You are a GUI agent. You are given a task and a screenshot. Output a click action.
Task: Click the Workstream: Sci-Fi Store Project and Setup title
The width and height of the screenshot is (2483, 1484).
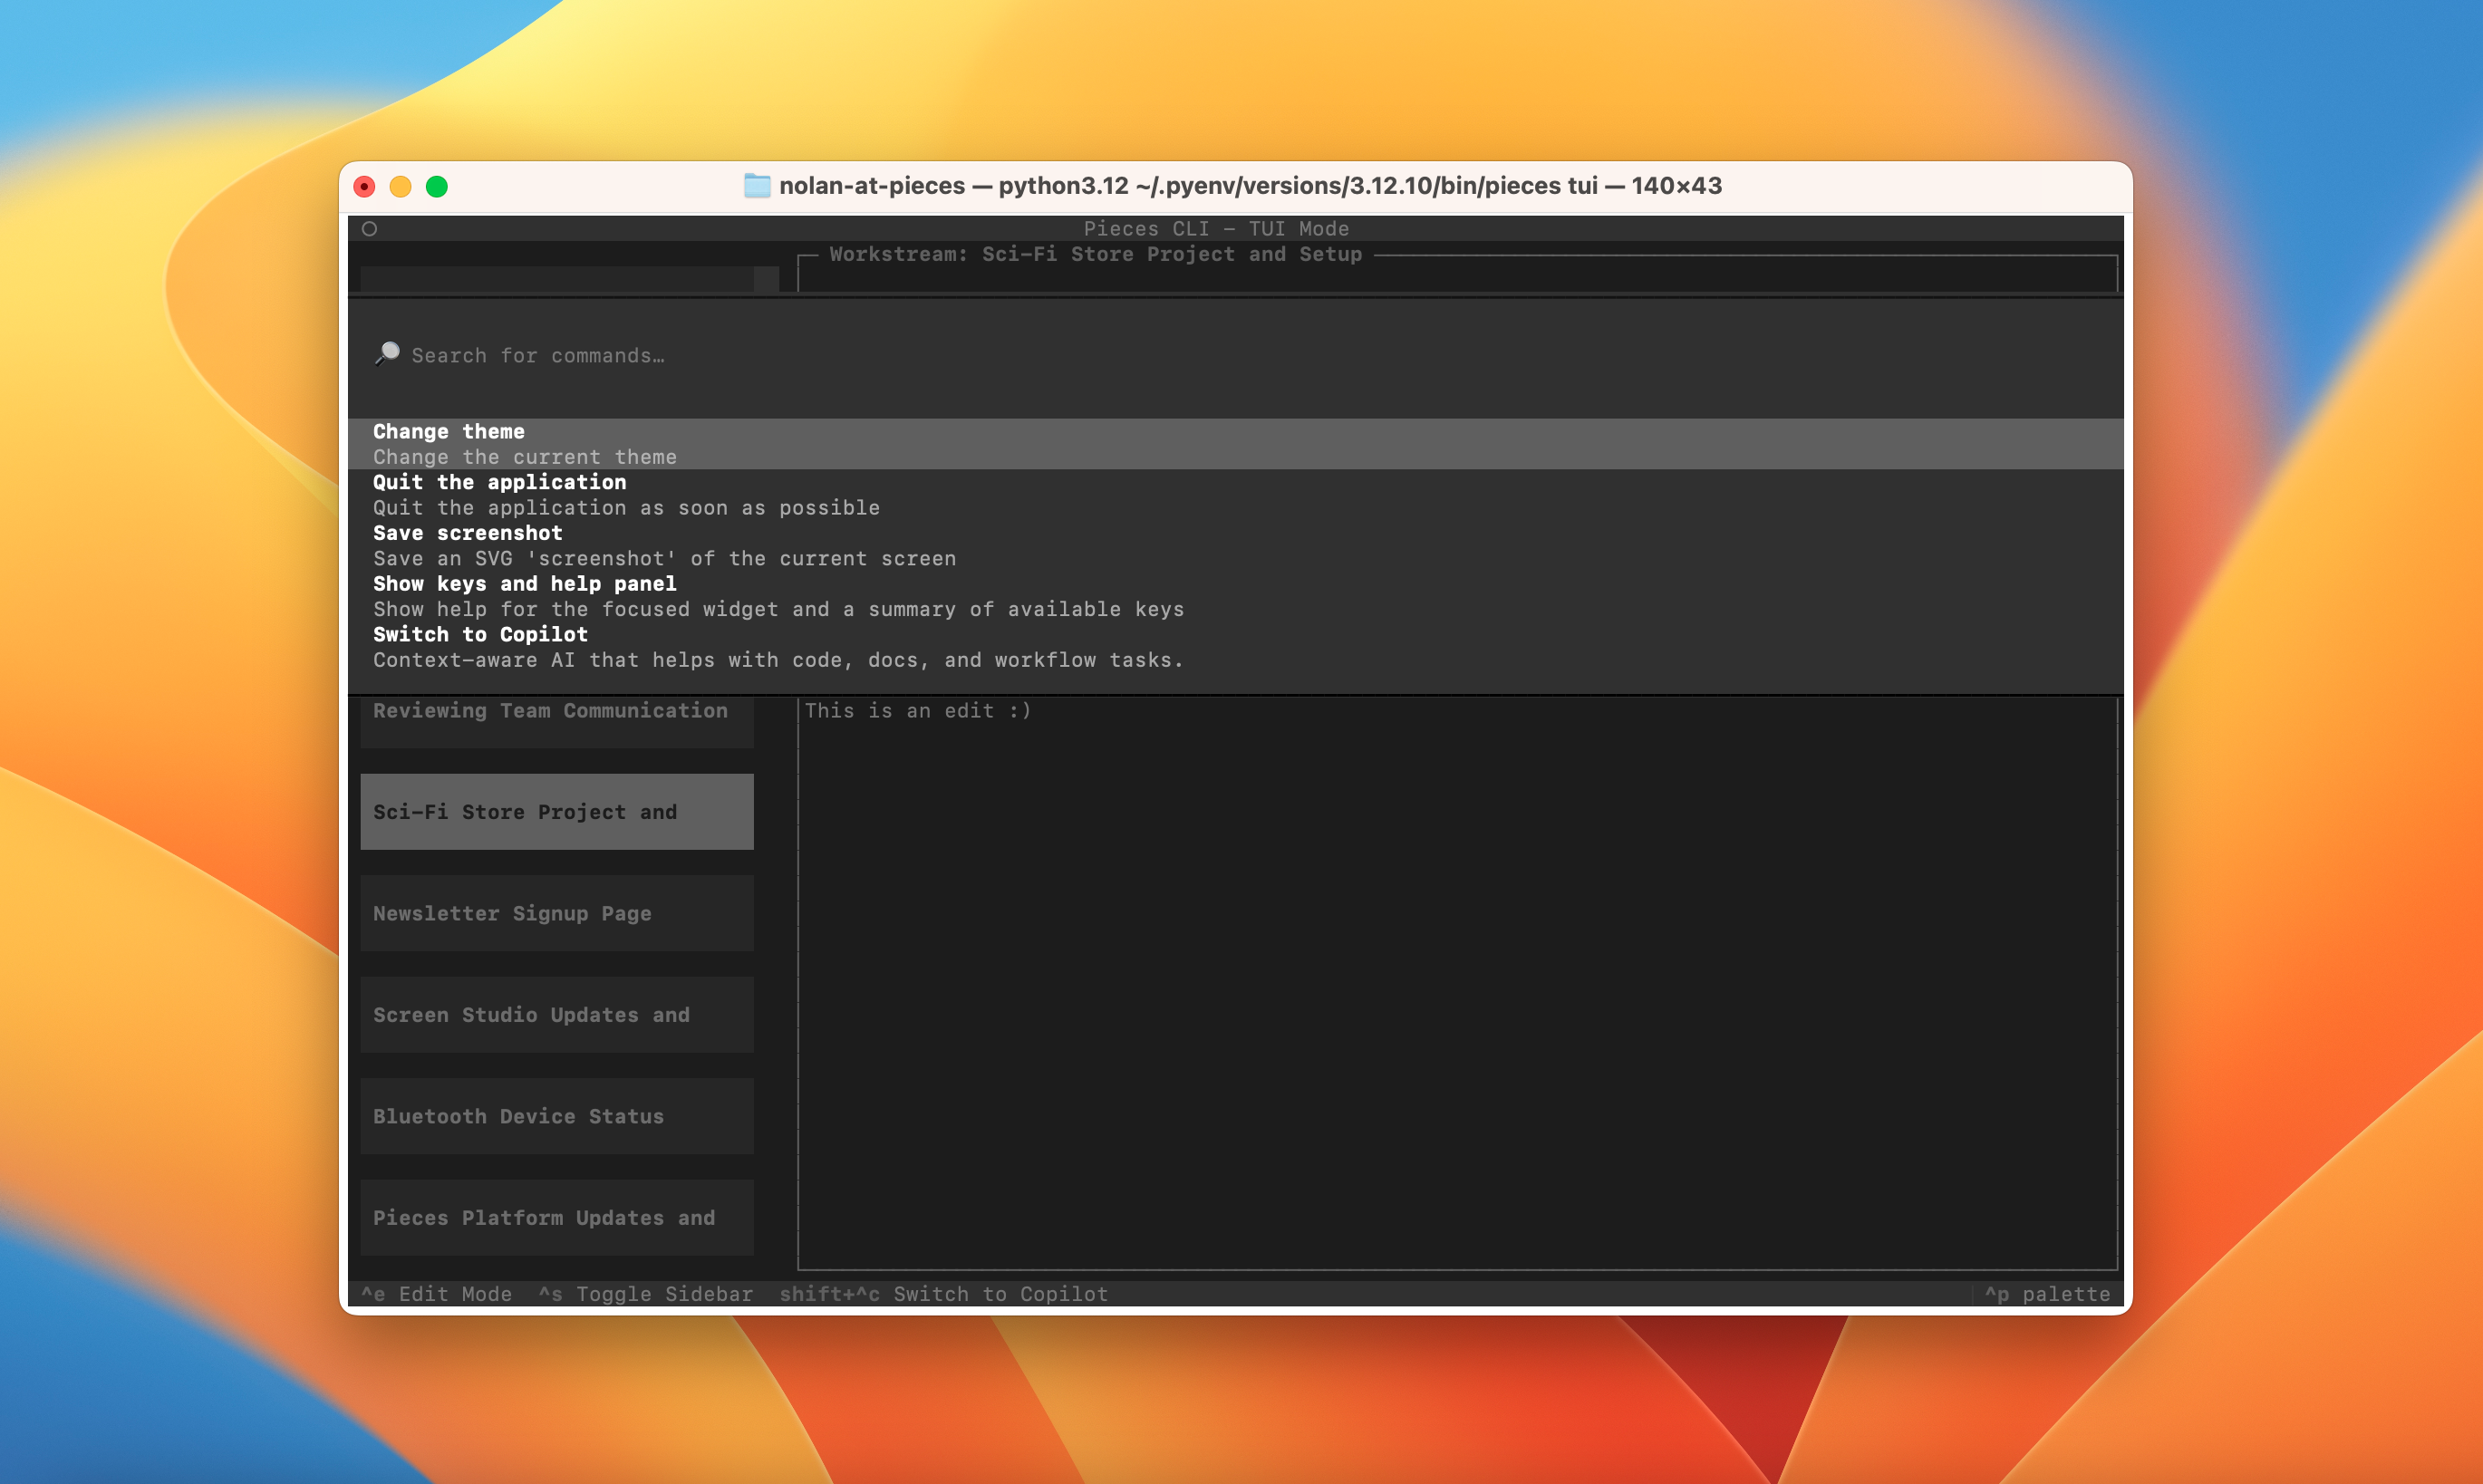pos(1096,254)
